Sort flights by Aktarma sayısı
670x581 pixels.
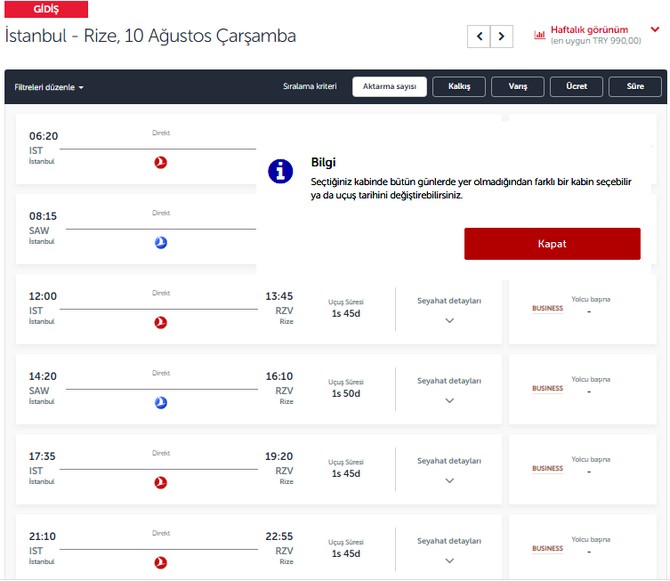(x=389, y=87)
